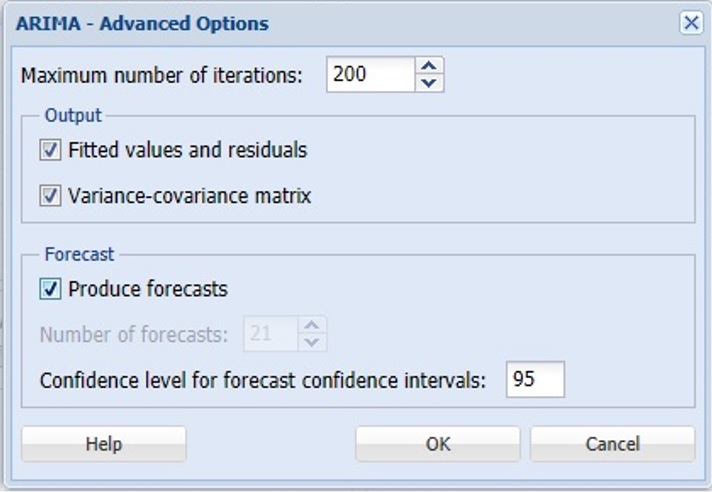Confirm settings with the OK button
Image resolution: width=712 pixels, height=492 pixels.
tap(437, 444)
